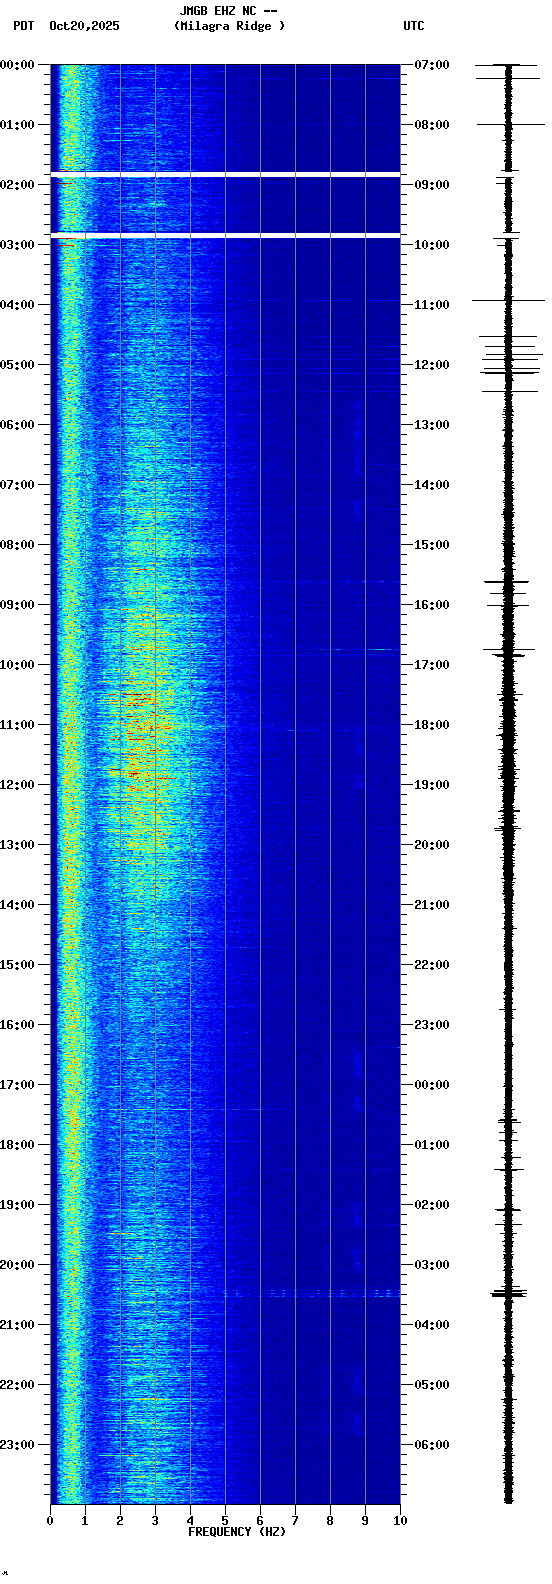Viewport: 552px width, 1584px height.
Task: Click the 'PDT' timezone label
Action: (x=23, y=26)
